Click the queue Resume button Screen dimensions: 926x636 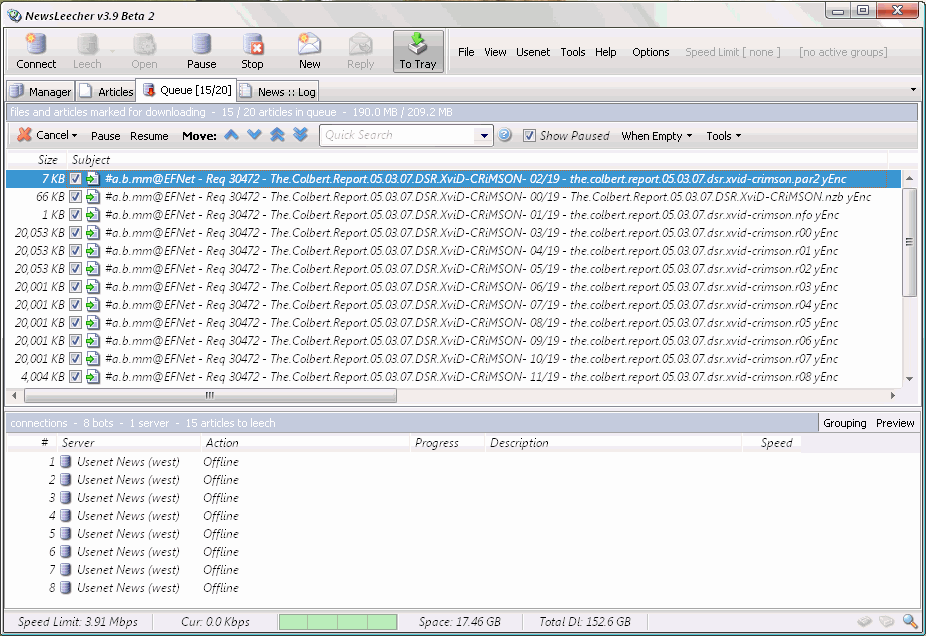(149, 136)
